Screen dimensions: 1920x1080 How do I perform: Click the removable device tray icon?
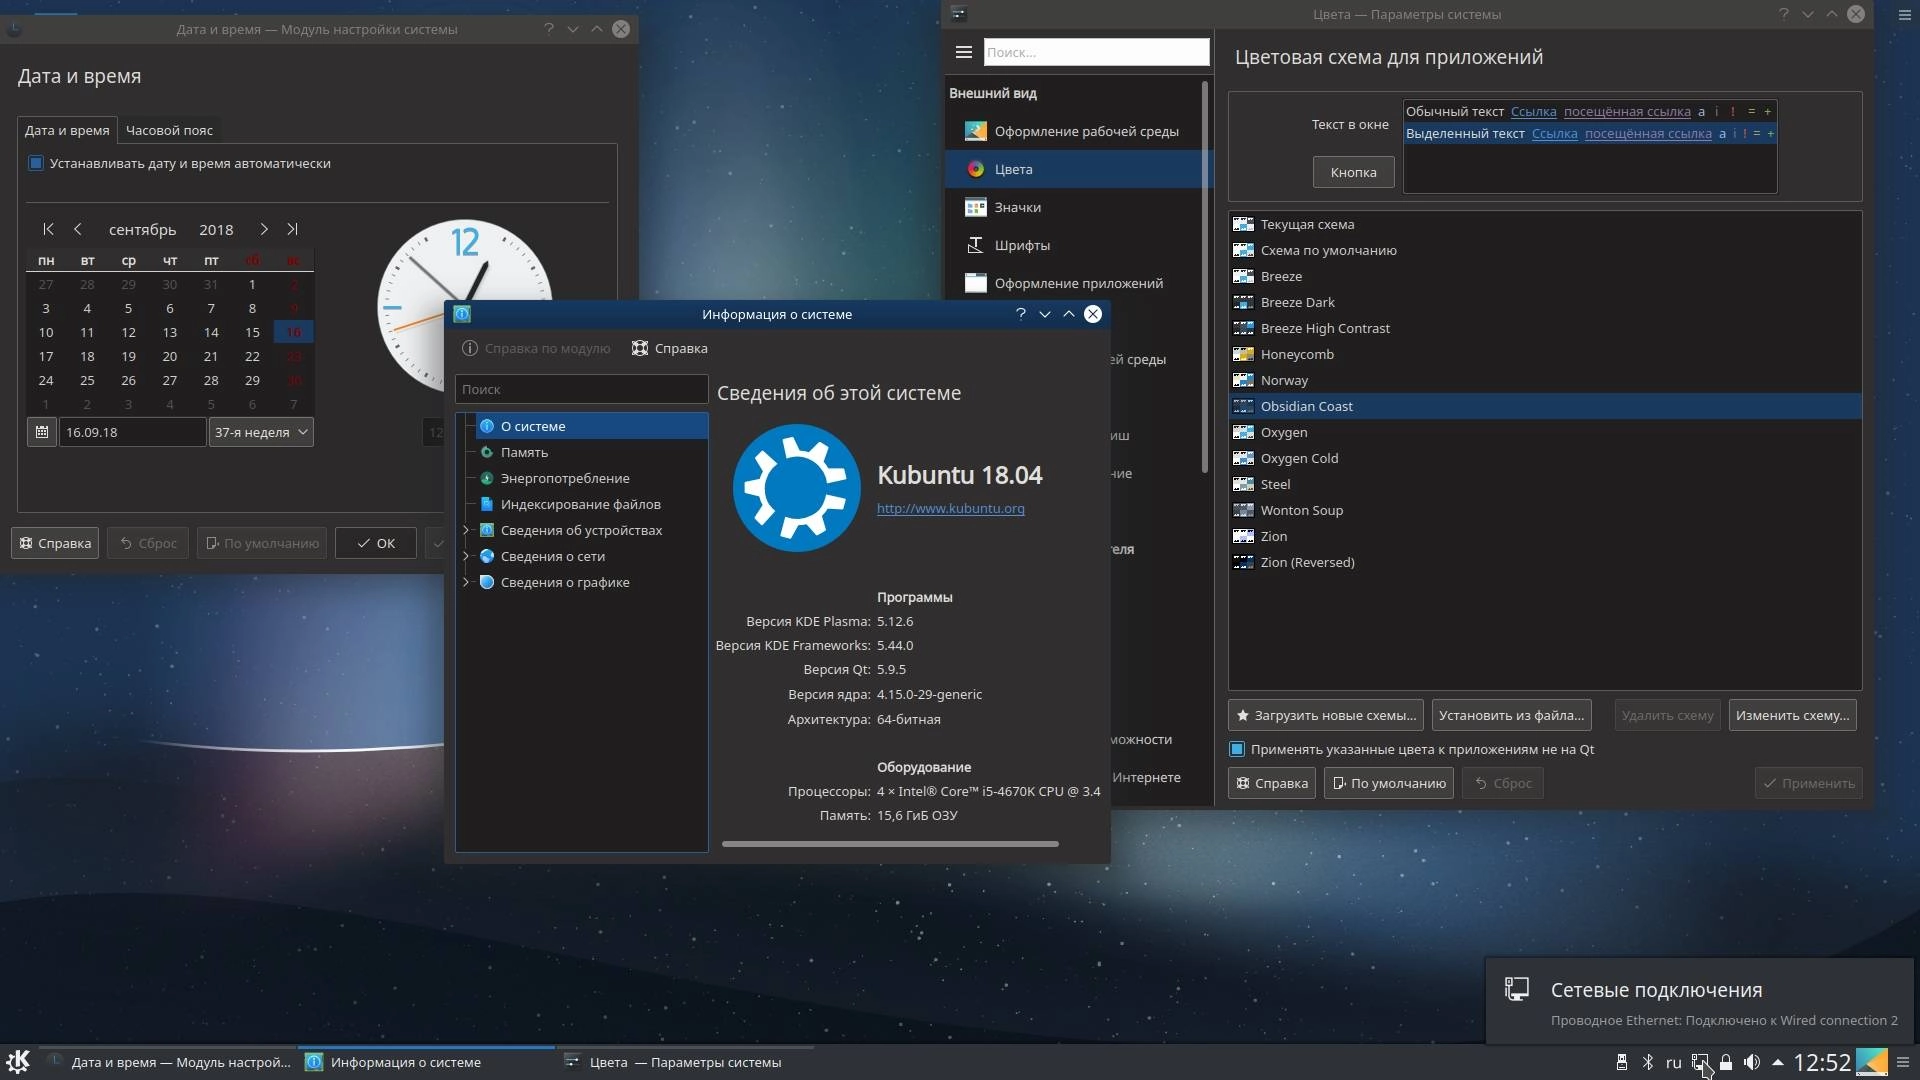tap(1621, 1062)
